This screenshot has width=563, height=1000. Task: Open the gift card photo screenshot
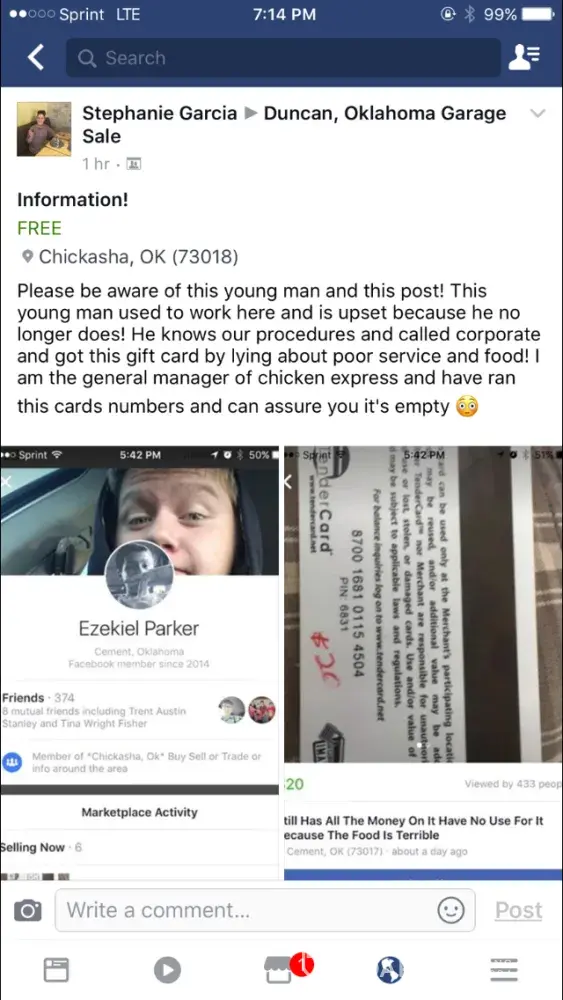click(x=423, y=663)
